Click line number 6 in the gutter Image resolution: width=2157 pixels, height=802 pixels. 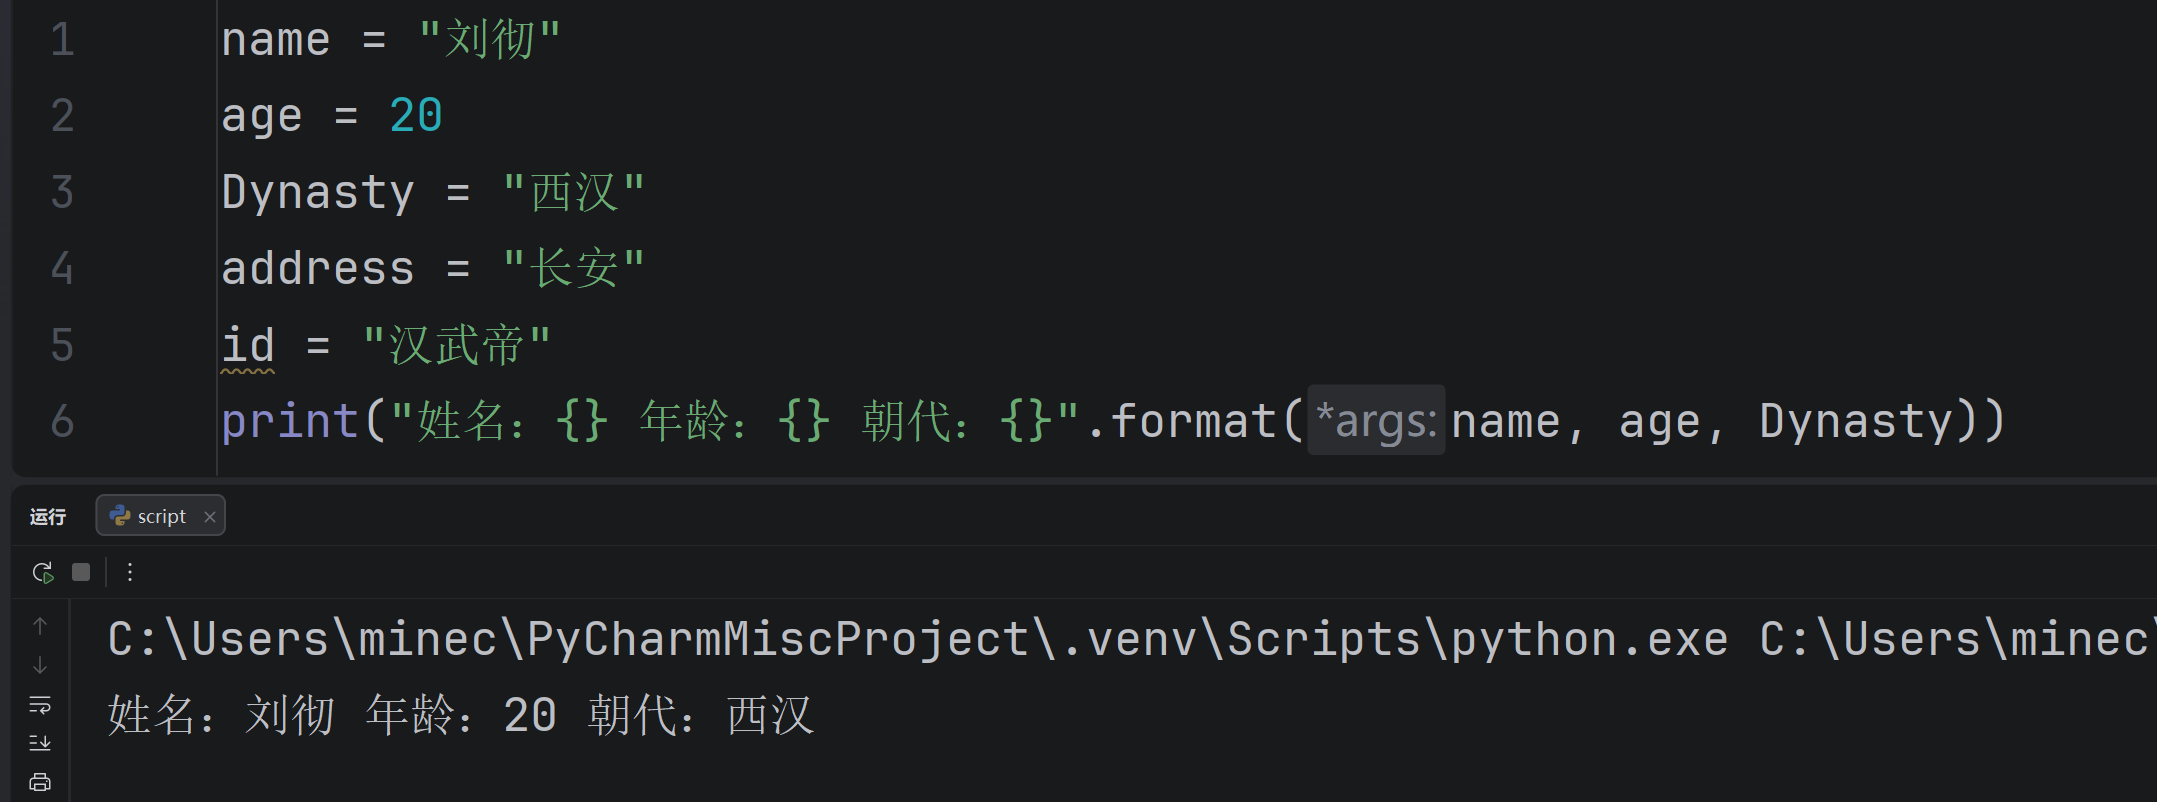click(x=62, y=421)
